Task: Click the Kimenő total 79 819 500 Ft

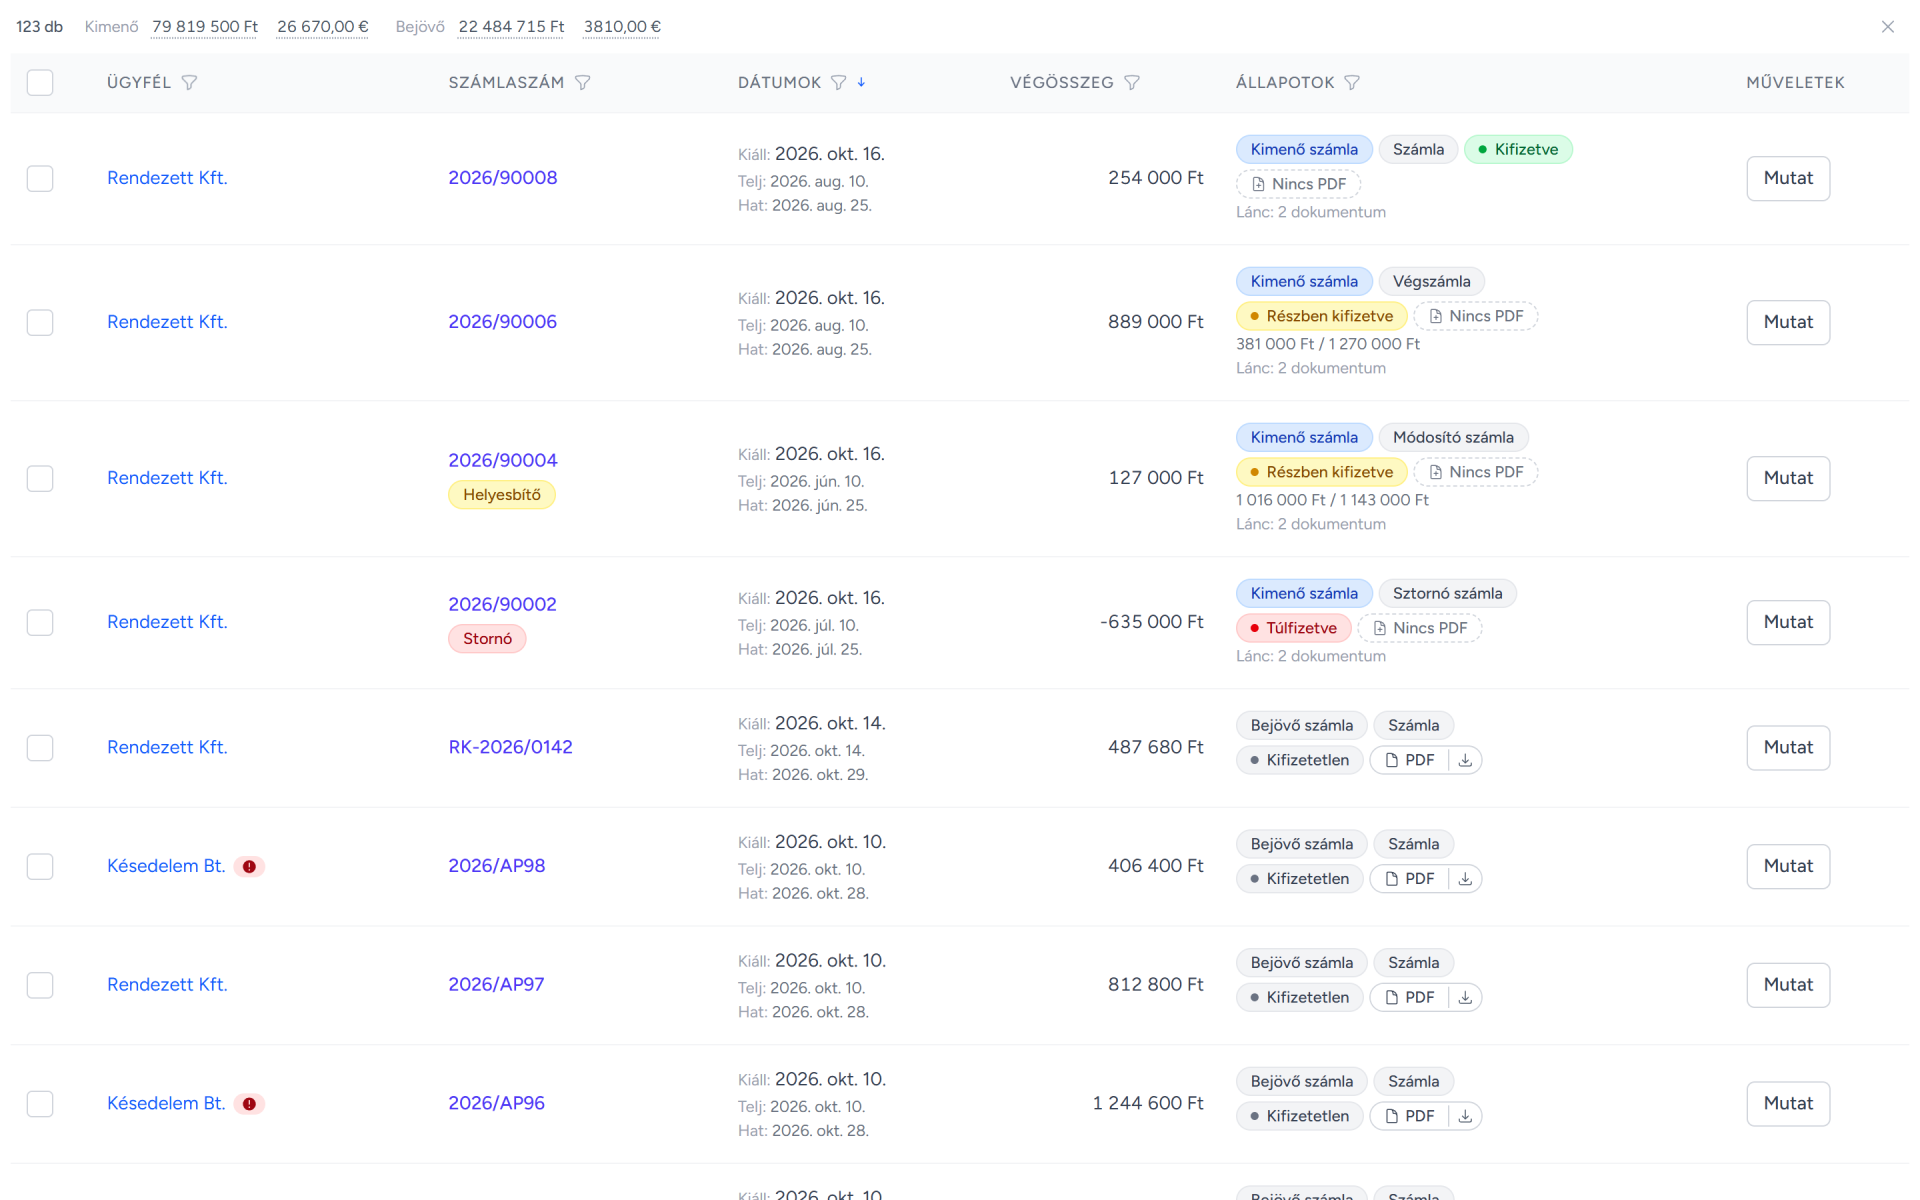Action: click(205, 27)
